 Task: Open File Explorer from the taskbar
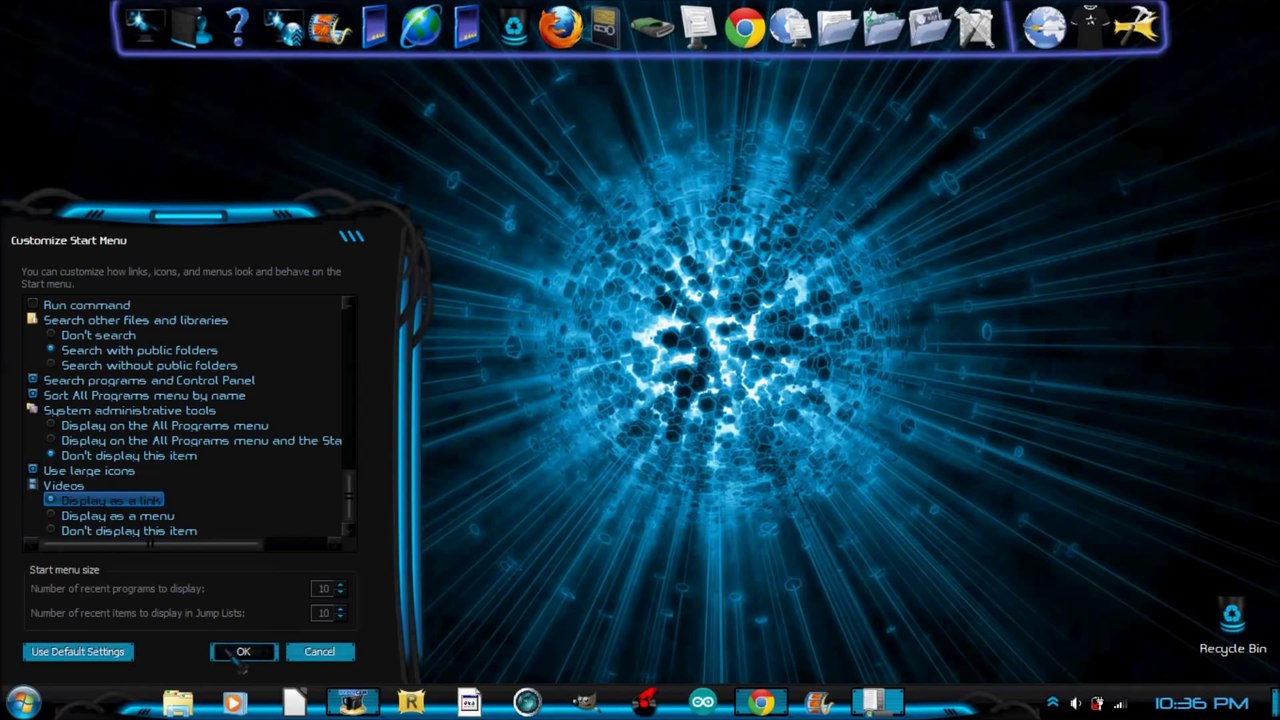(x=178, y=703)
